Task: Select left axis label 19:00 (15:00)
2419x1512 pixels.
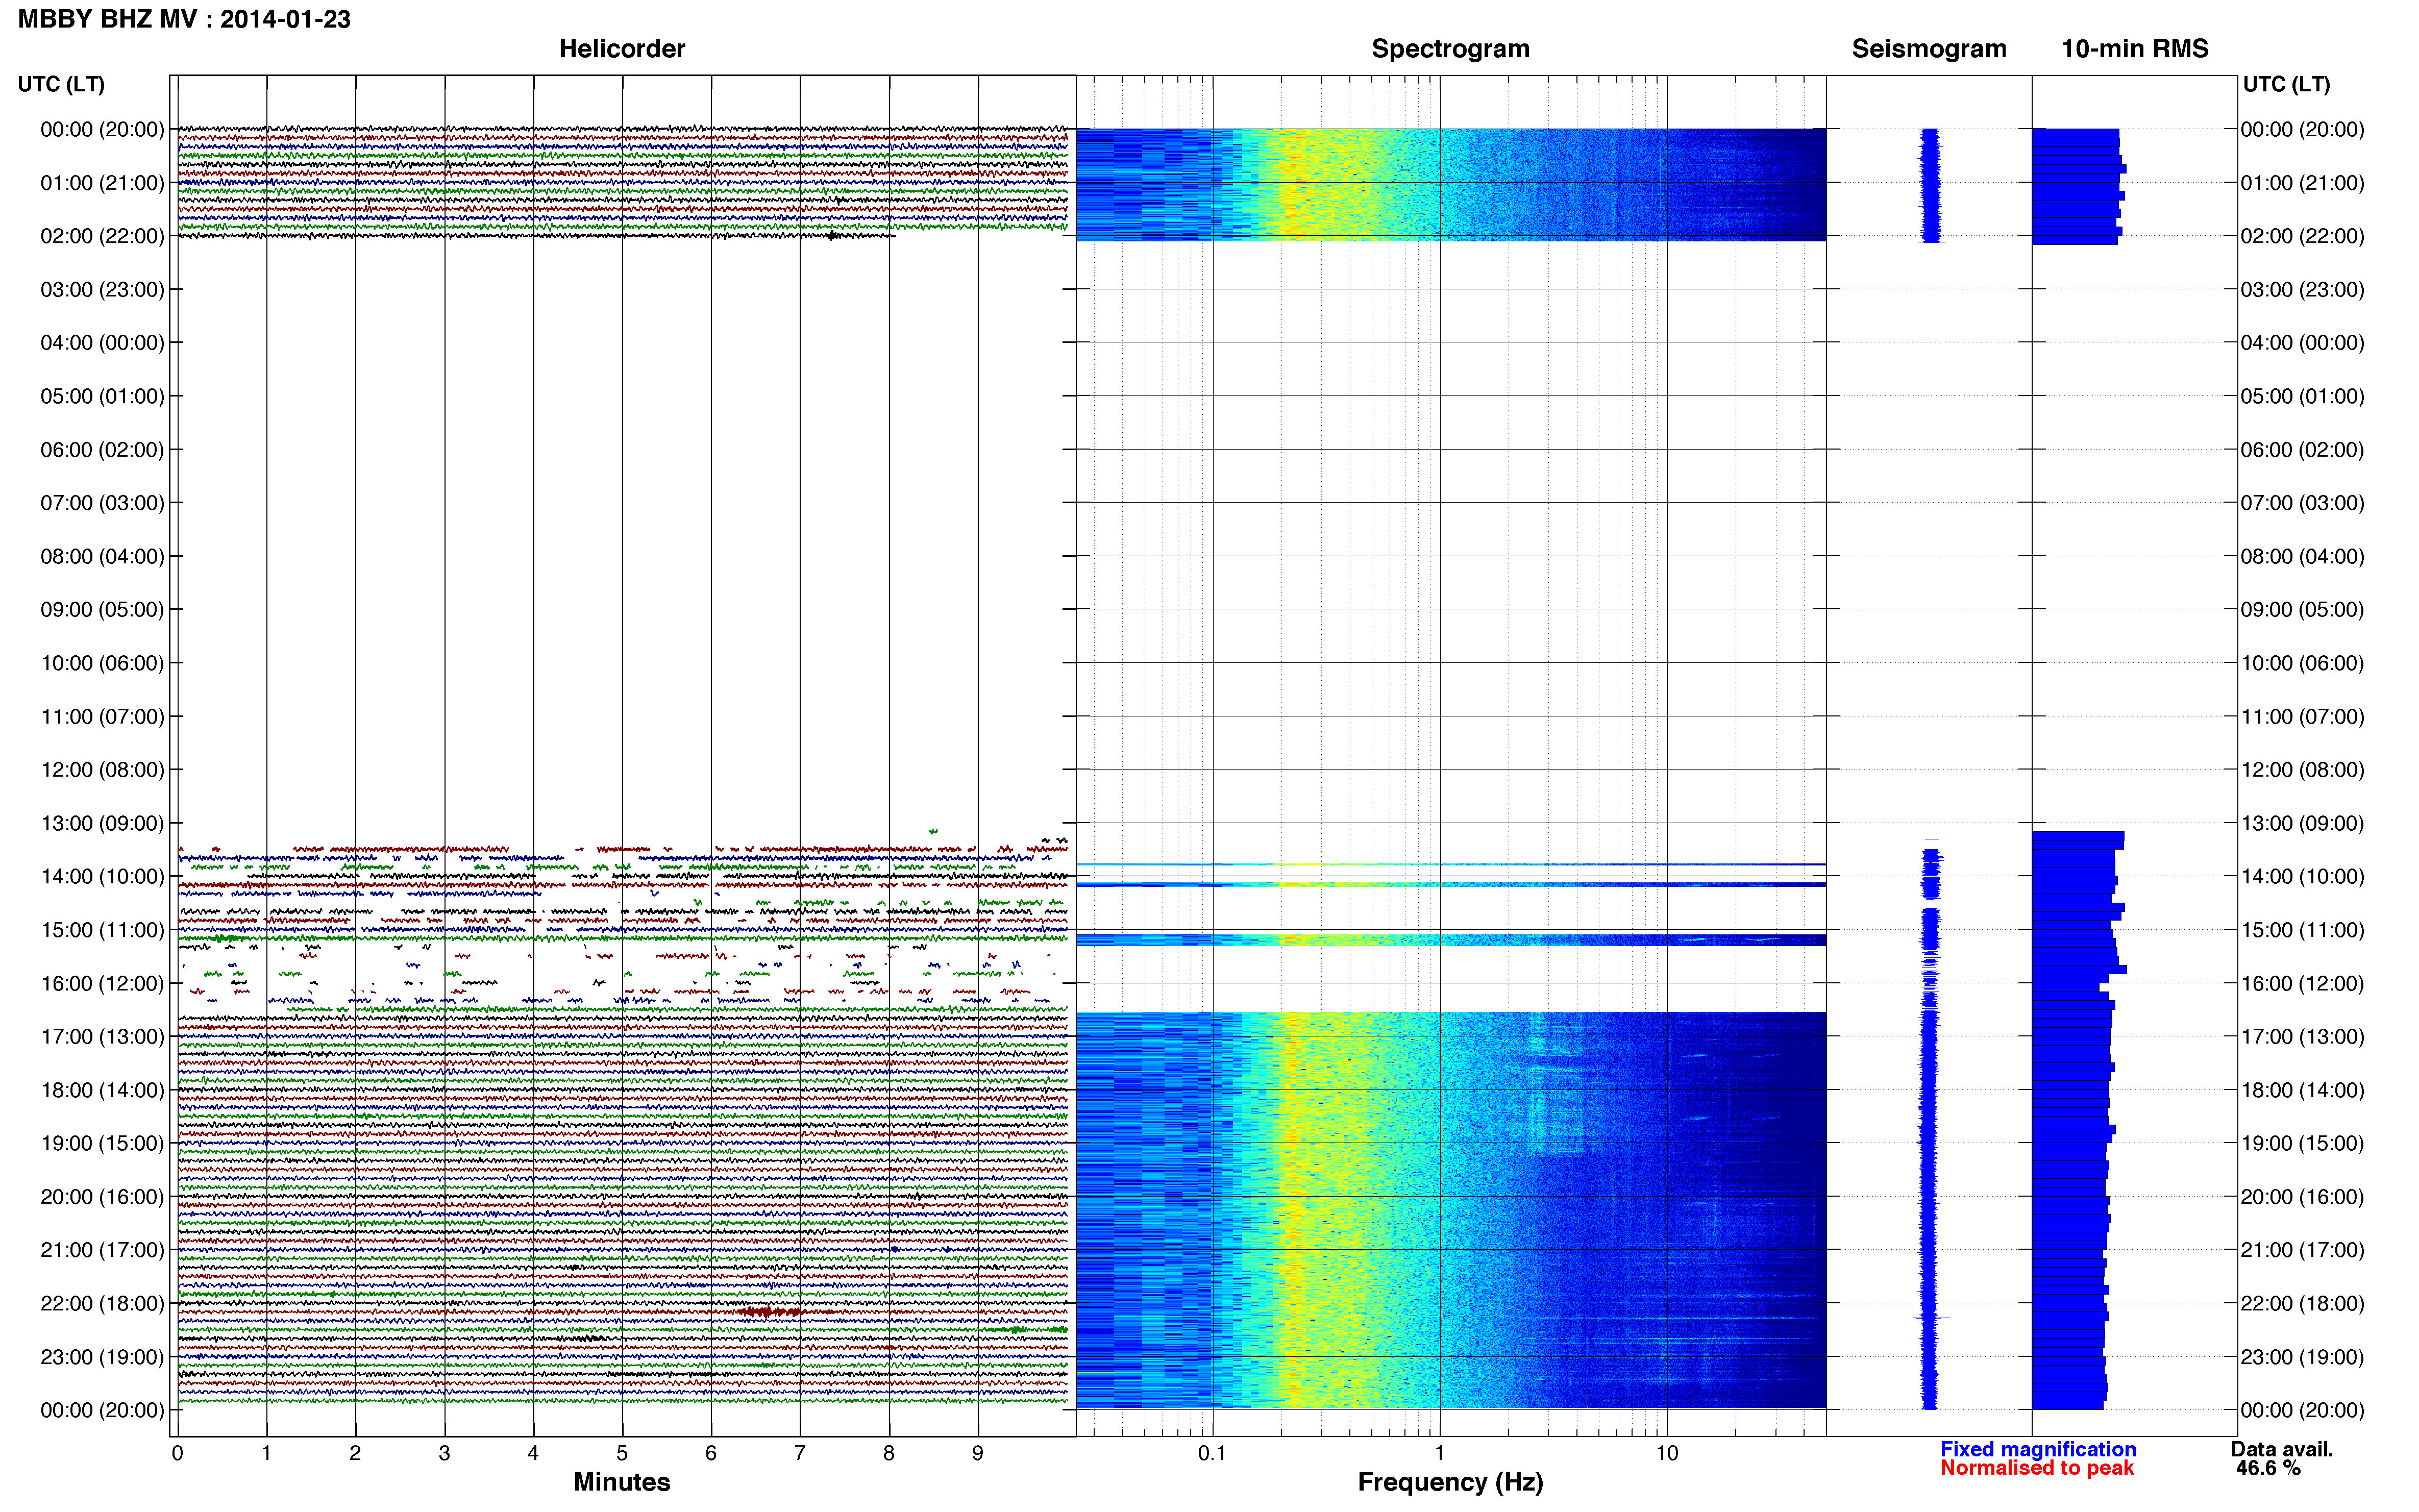Action: (102, 1143)
